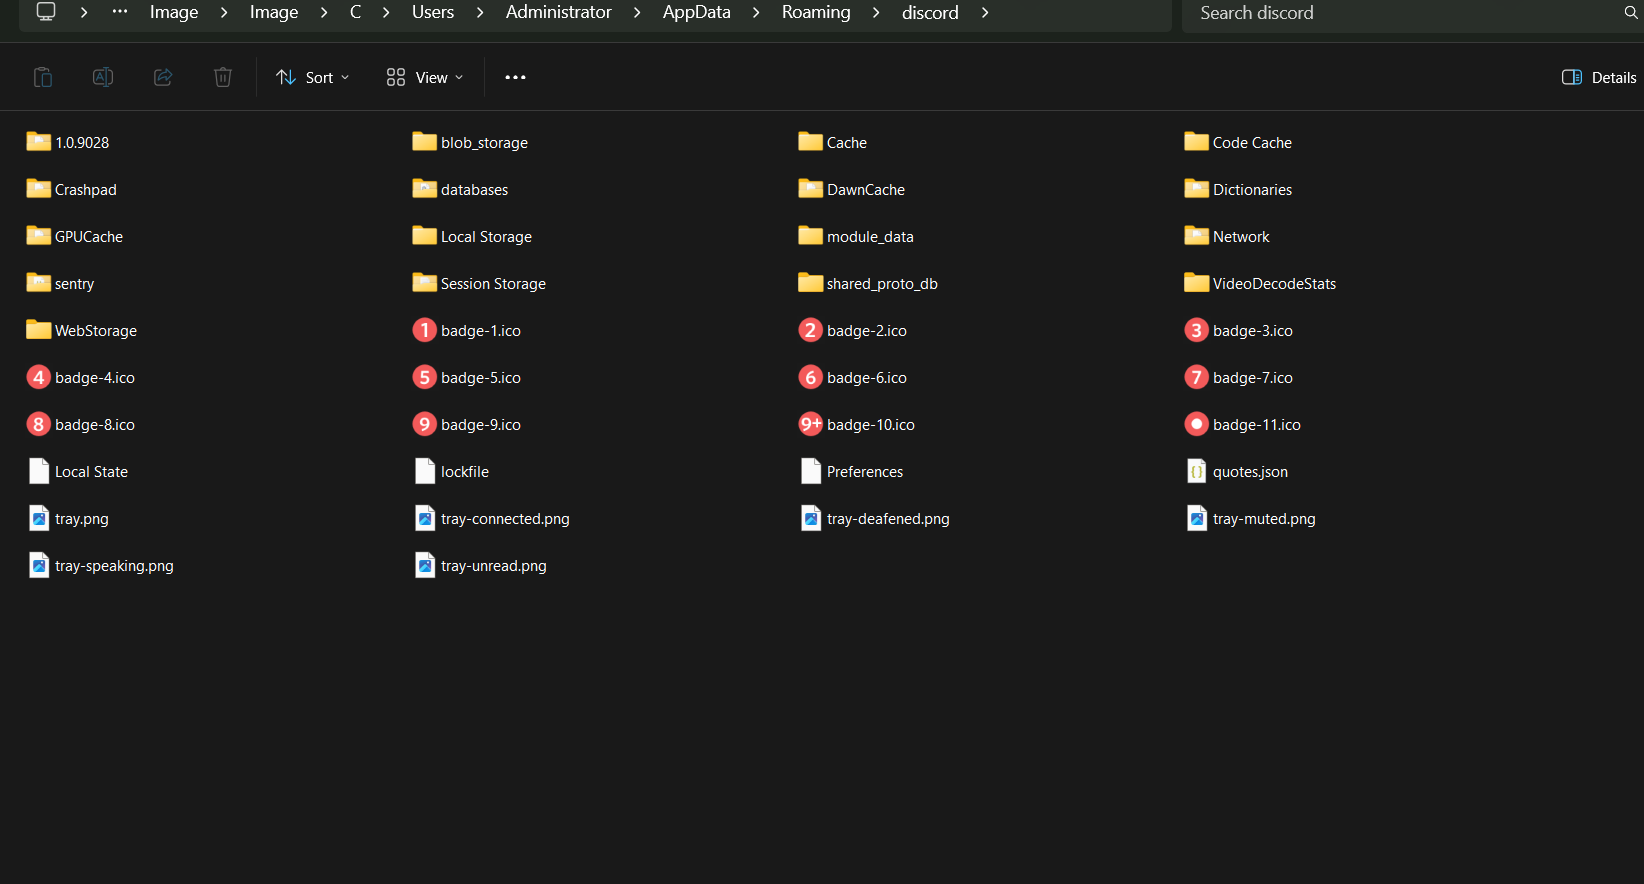The height and width of the screenshot is (884, 1644).
Task: Go to C drive breadcrumb
Action: coord(355,12)
